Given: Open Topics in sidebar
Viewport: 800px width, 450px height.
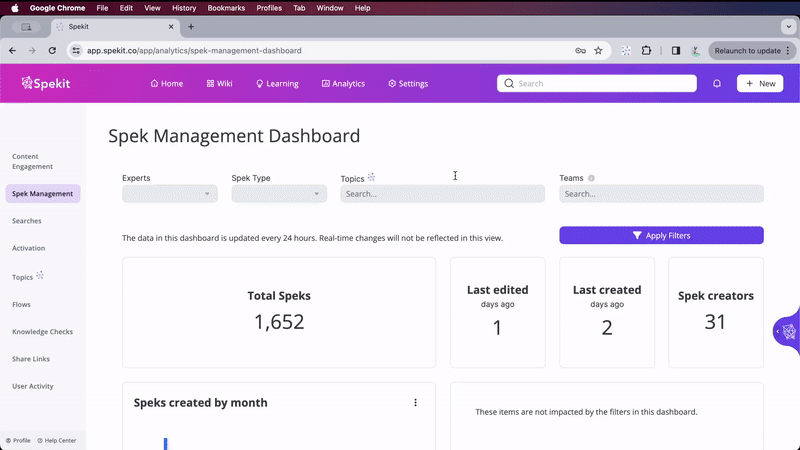Looking at the screenshot, I should (x=22, y=277).
